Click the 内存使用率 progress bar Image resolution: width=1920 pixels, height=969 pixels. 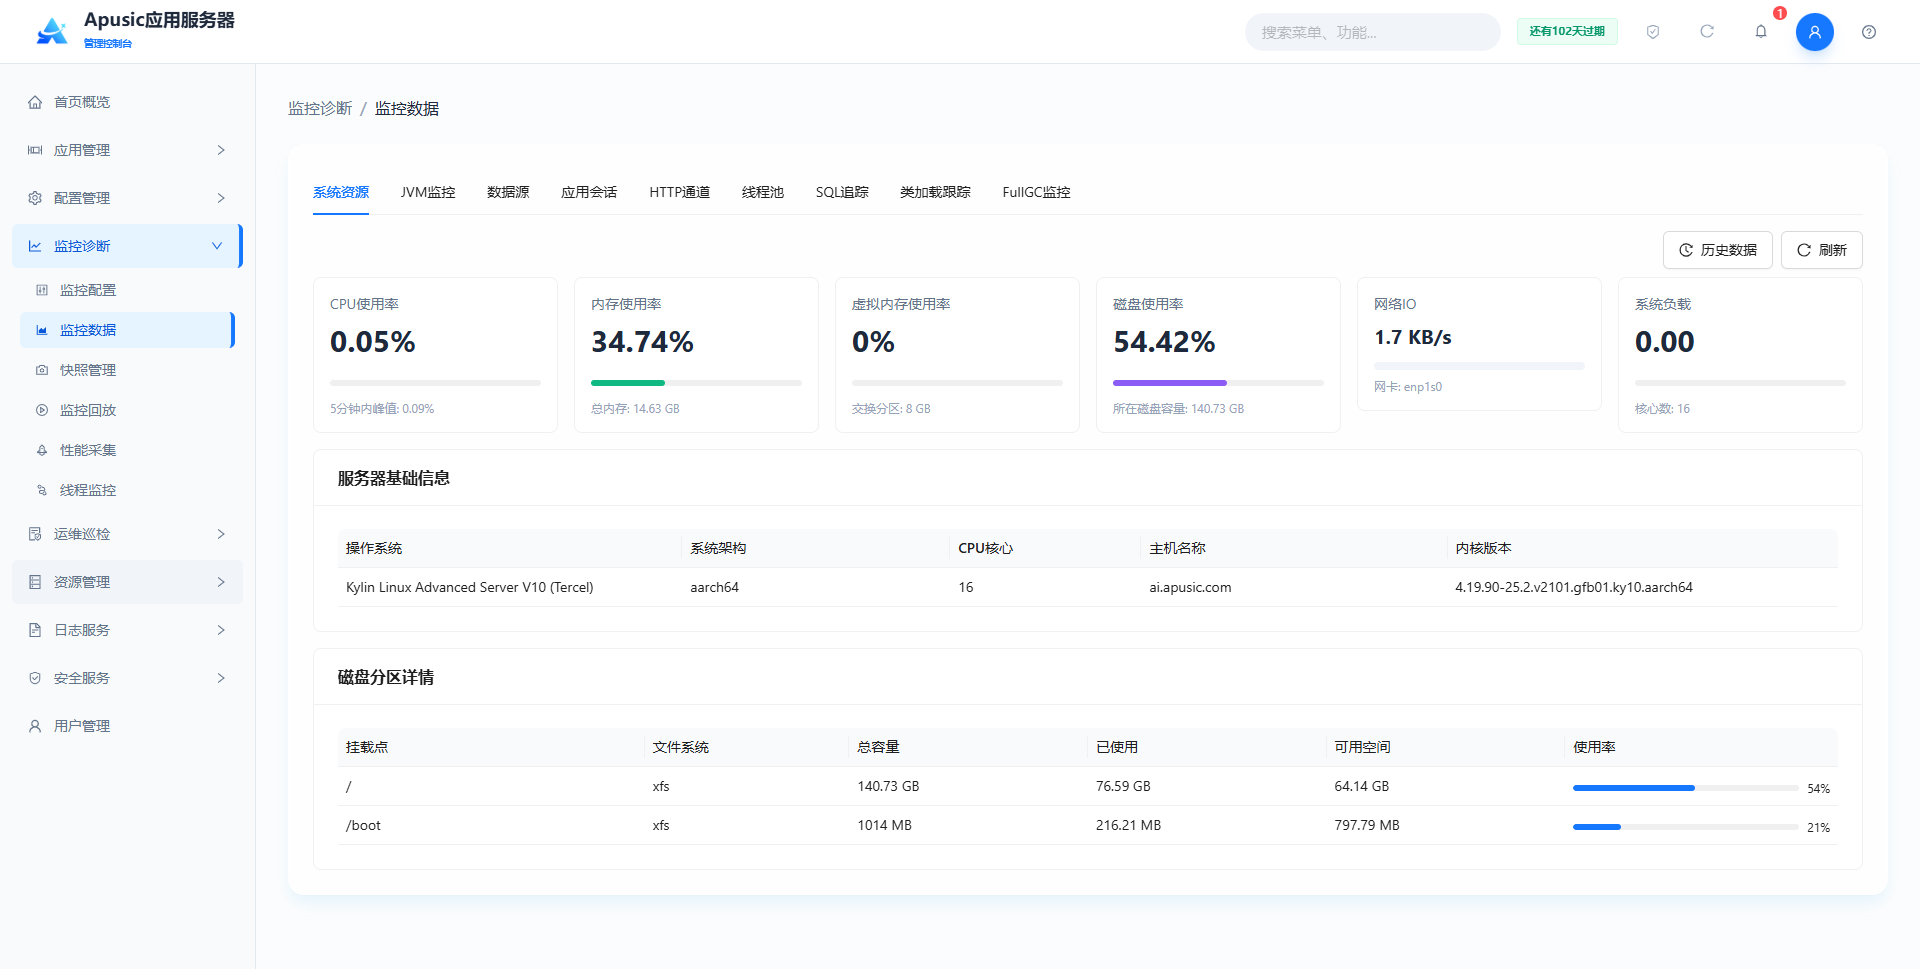[696, 383]
